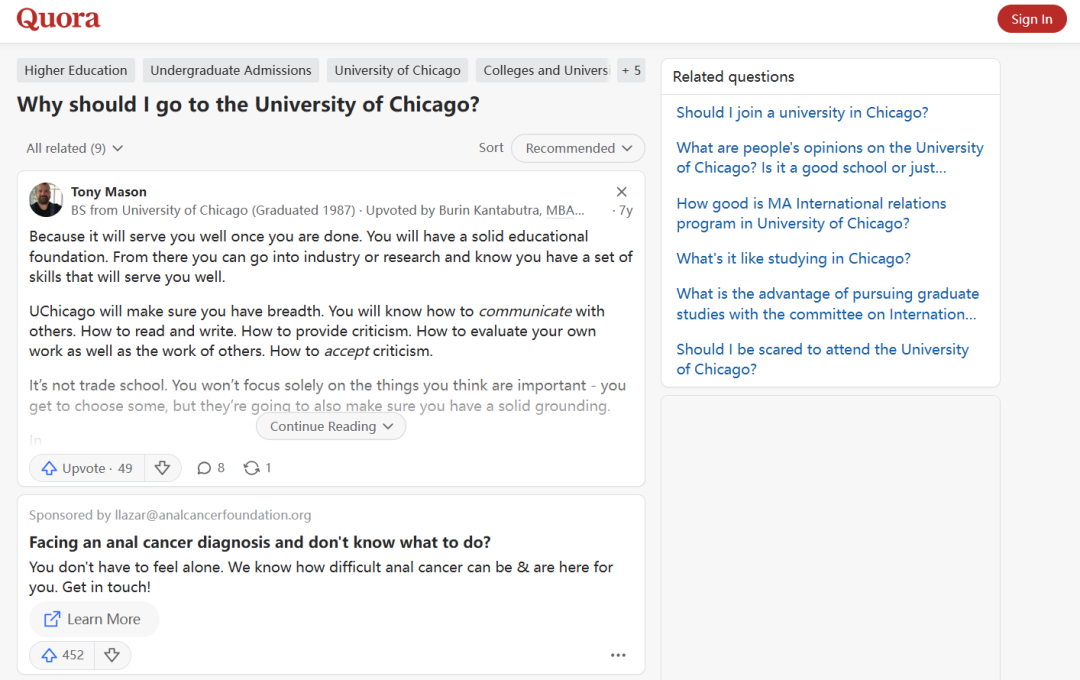Open three-dot menu on sponsored post

(x=618, y=655)
